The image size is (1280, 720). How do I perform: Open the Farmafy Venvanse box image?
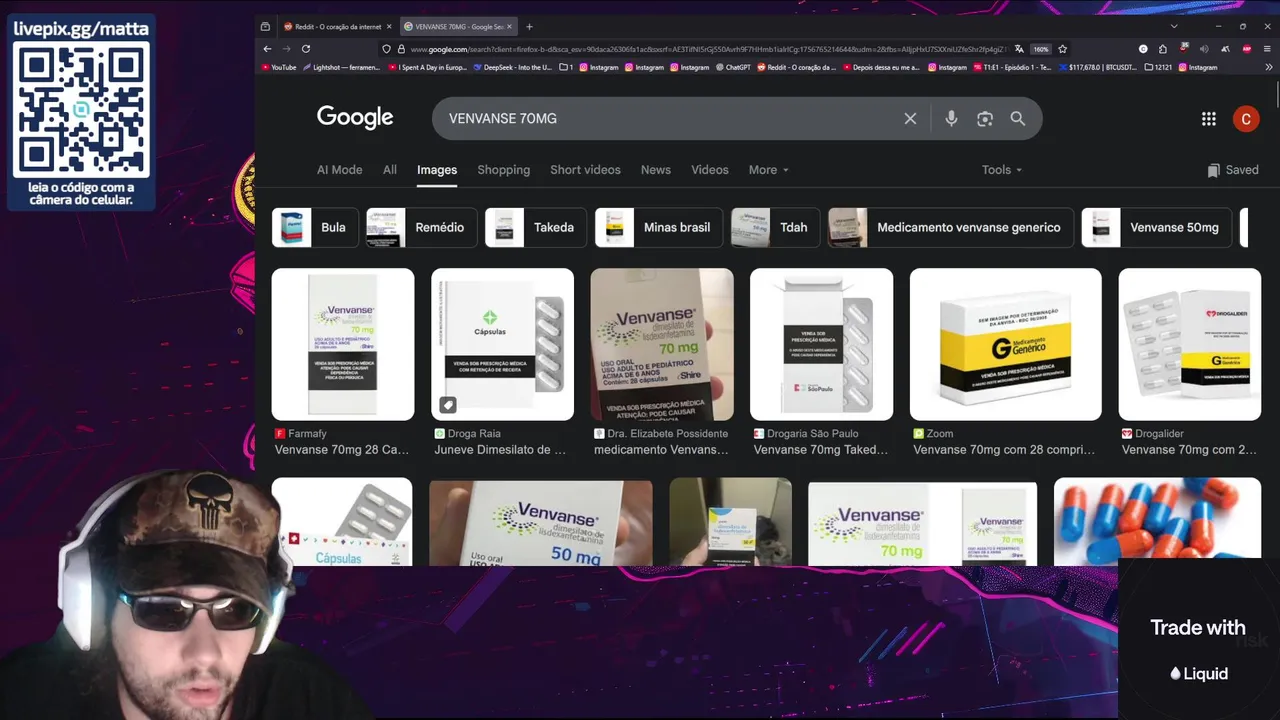tap(343, 344)
